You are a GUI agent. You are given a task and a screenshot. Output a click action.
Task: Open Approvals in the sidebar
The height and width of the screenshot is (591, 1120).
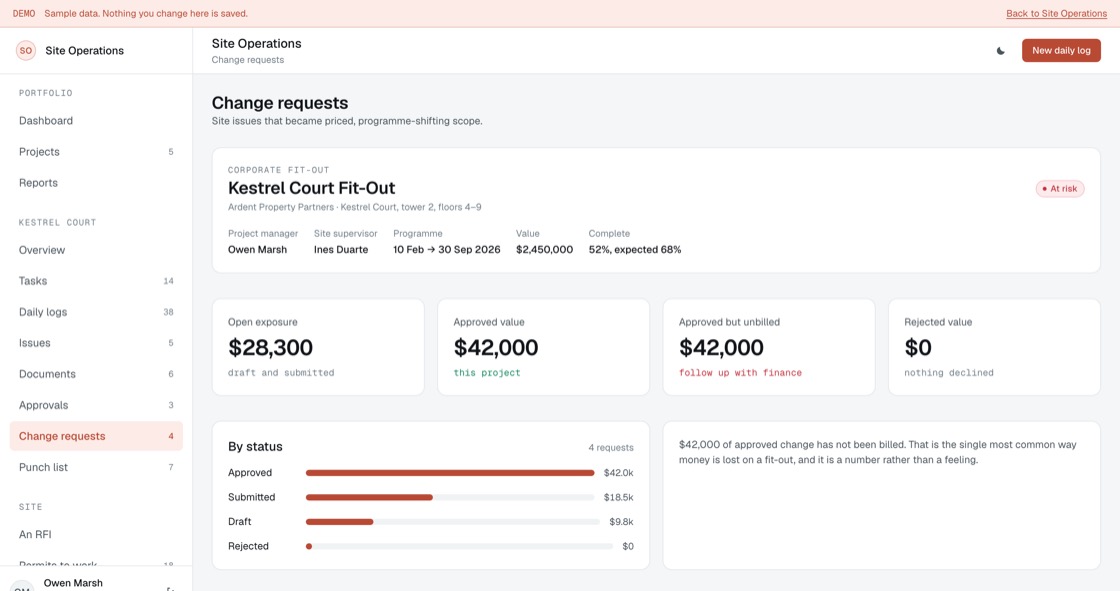96,405
